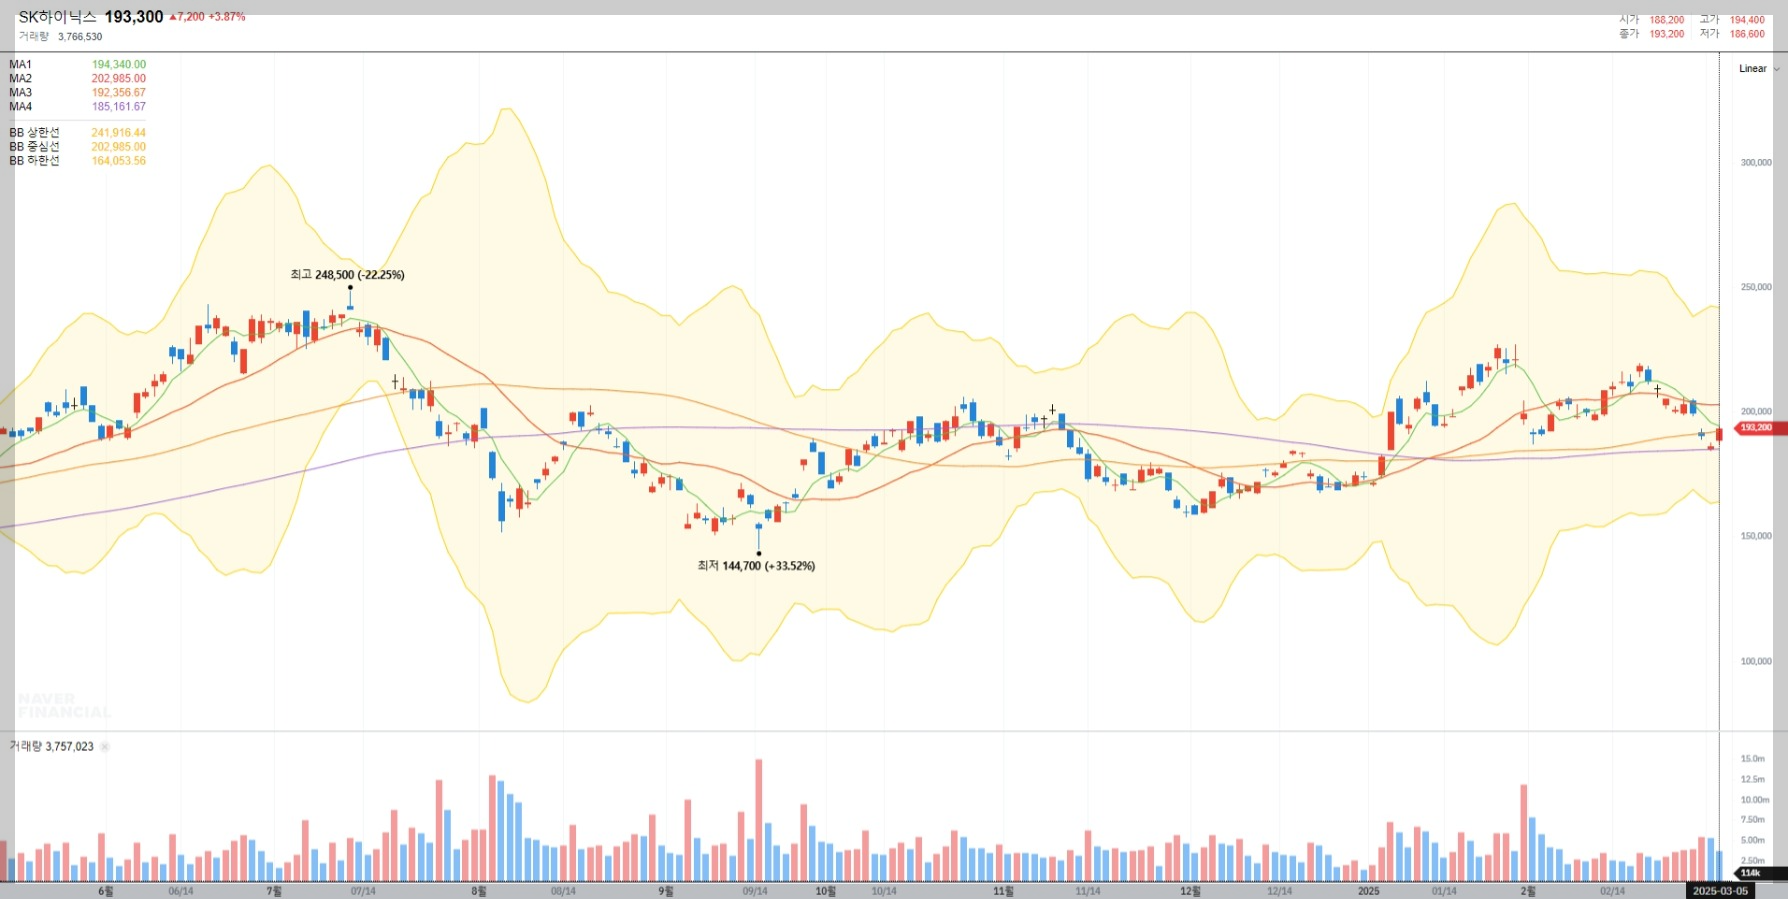Select the BB 상한선 legend row
The height and width of the screenshot is (899, 1788).
(78, 132)
